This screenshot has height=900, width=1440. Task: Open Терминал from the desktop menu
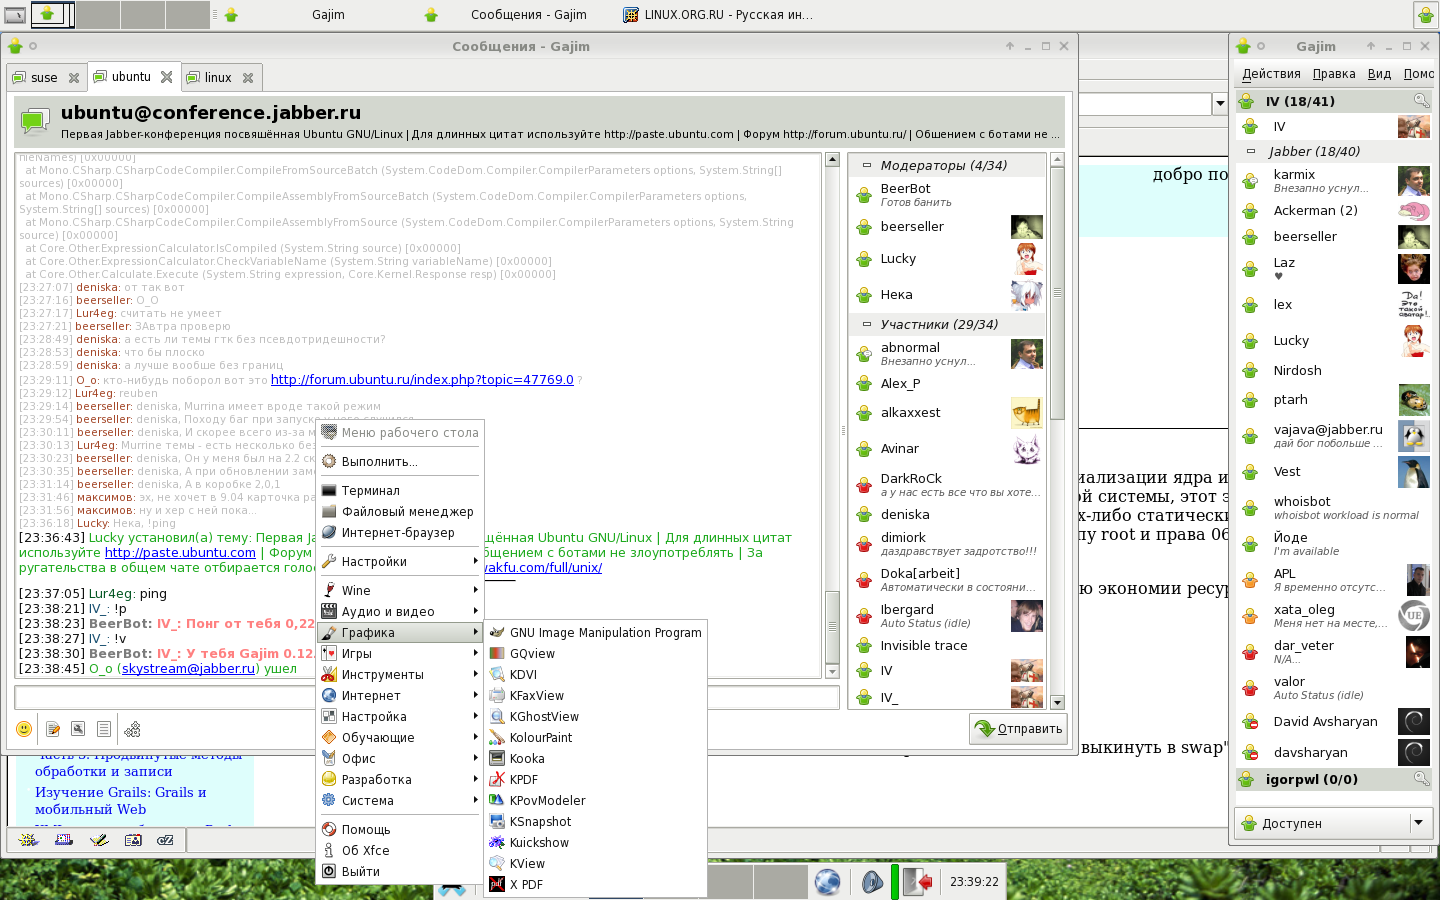pyautogui.click(x=400, y=490)
